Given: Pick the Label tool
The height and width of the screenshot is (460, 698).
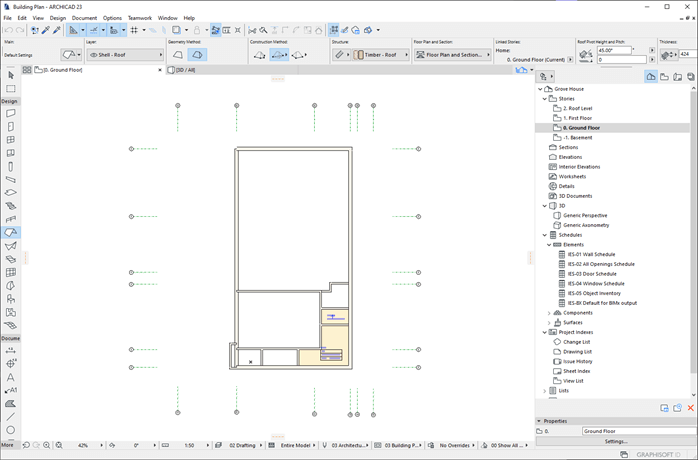Looking at the screenshot, I should coord(11,390).
